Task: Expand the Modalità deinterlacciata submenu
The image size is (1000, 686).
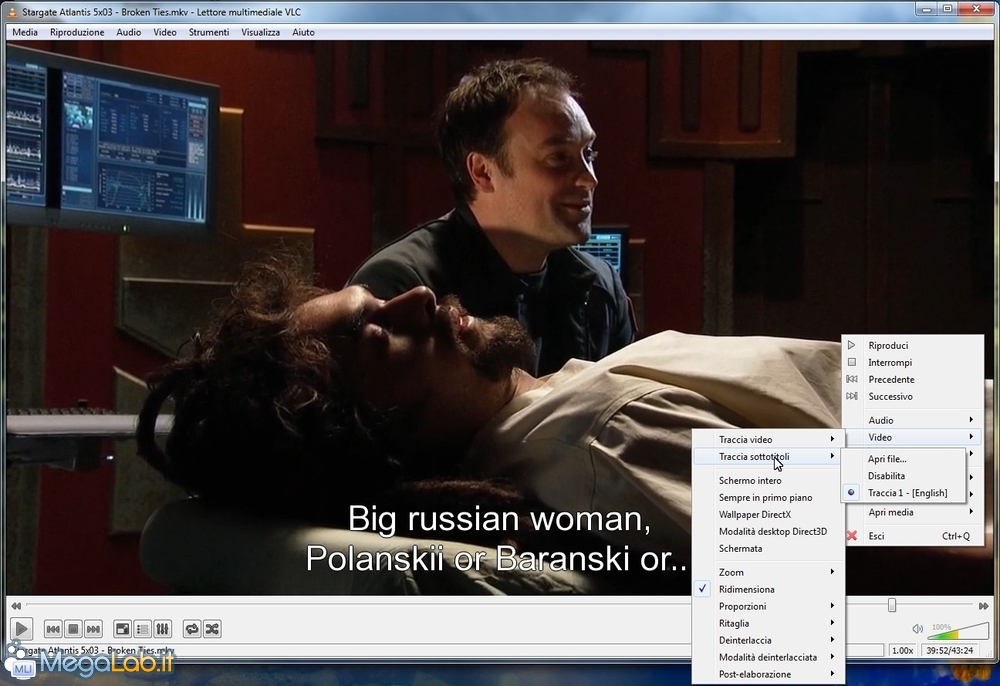Action: pos(768,657)
